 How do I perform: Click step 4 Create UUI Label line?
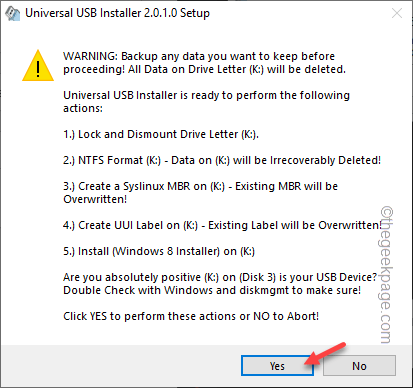pos(222,225)
